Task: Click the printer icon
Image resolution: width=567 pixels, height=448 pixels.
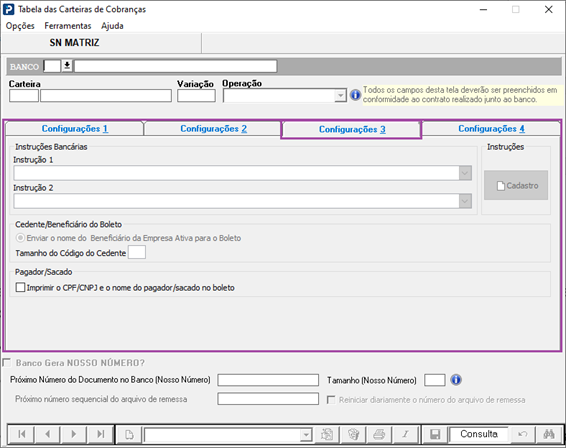Action: tap(379, 434)
